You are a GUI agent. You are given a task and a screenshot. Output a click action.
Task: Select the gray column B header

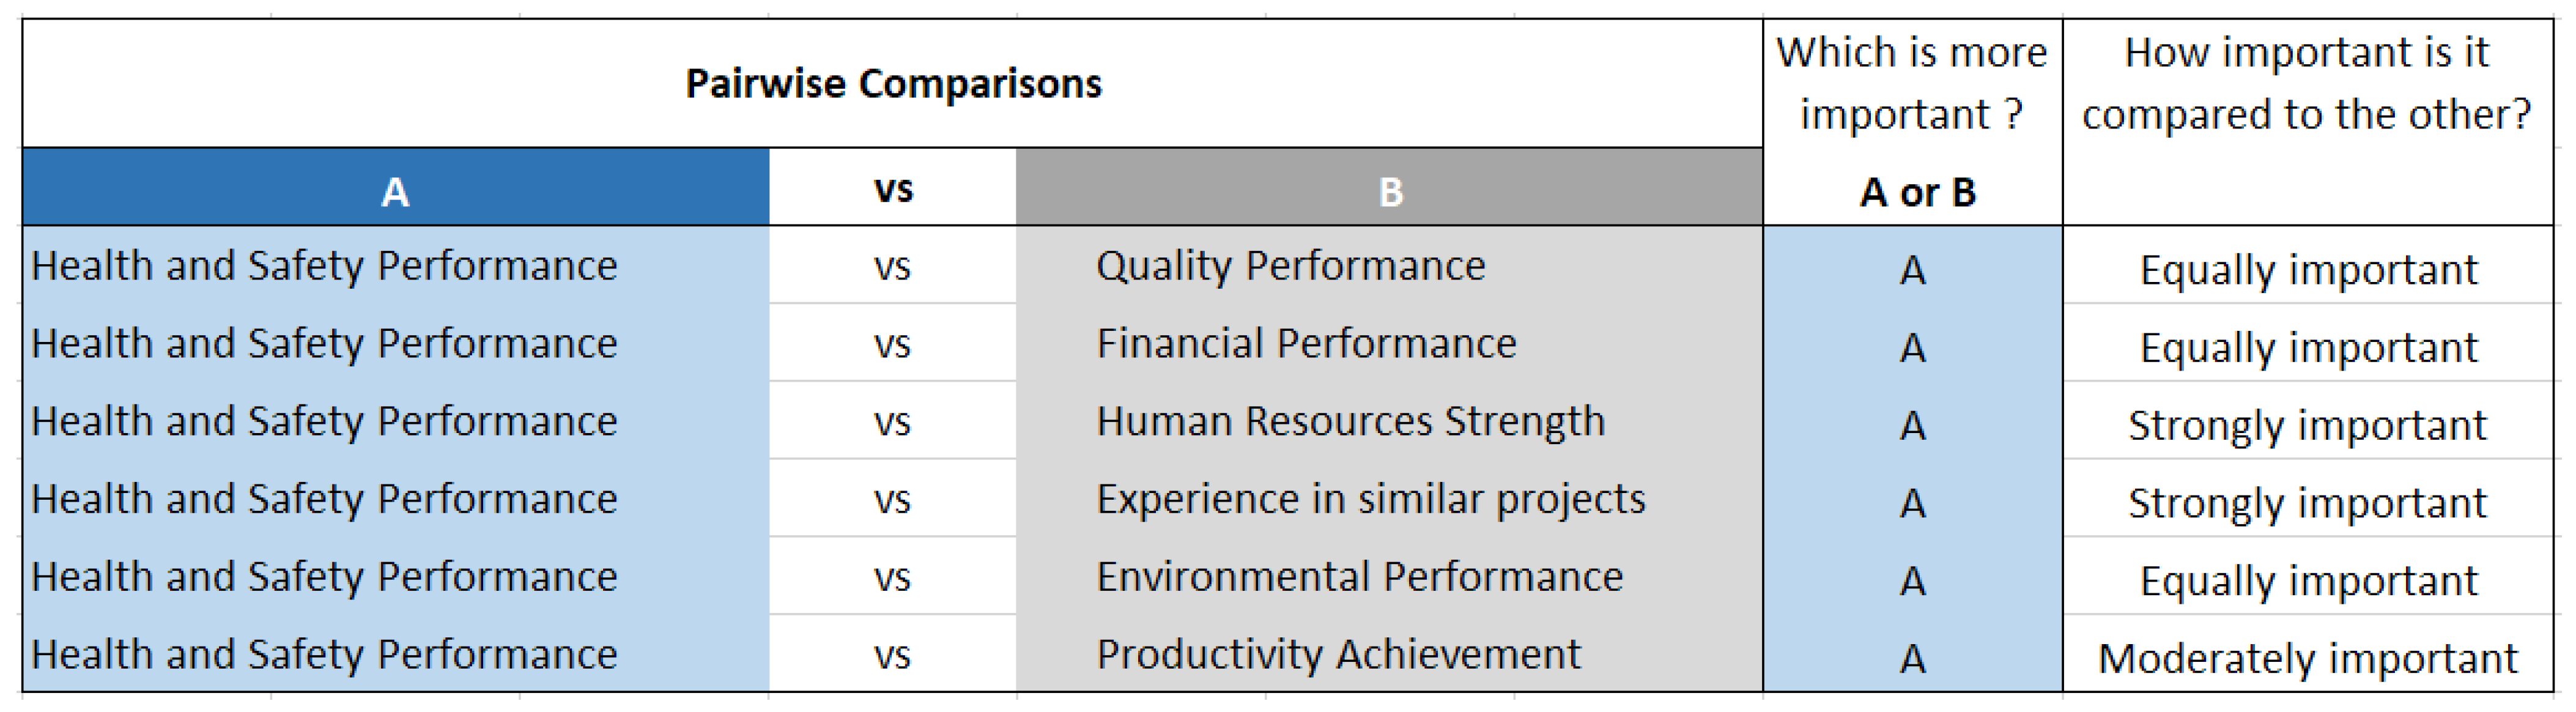coord(1389,188)
